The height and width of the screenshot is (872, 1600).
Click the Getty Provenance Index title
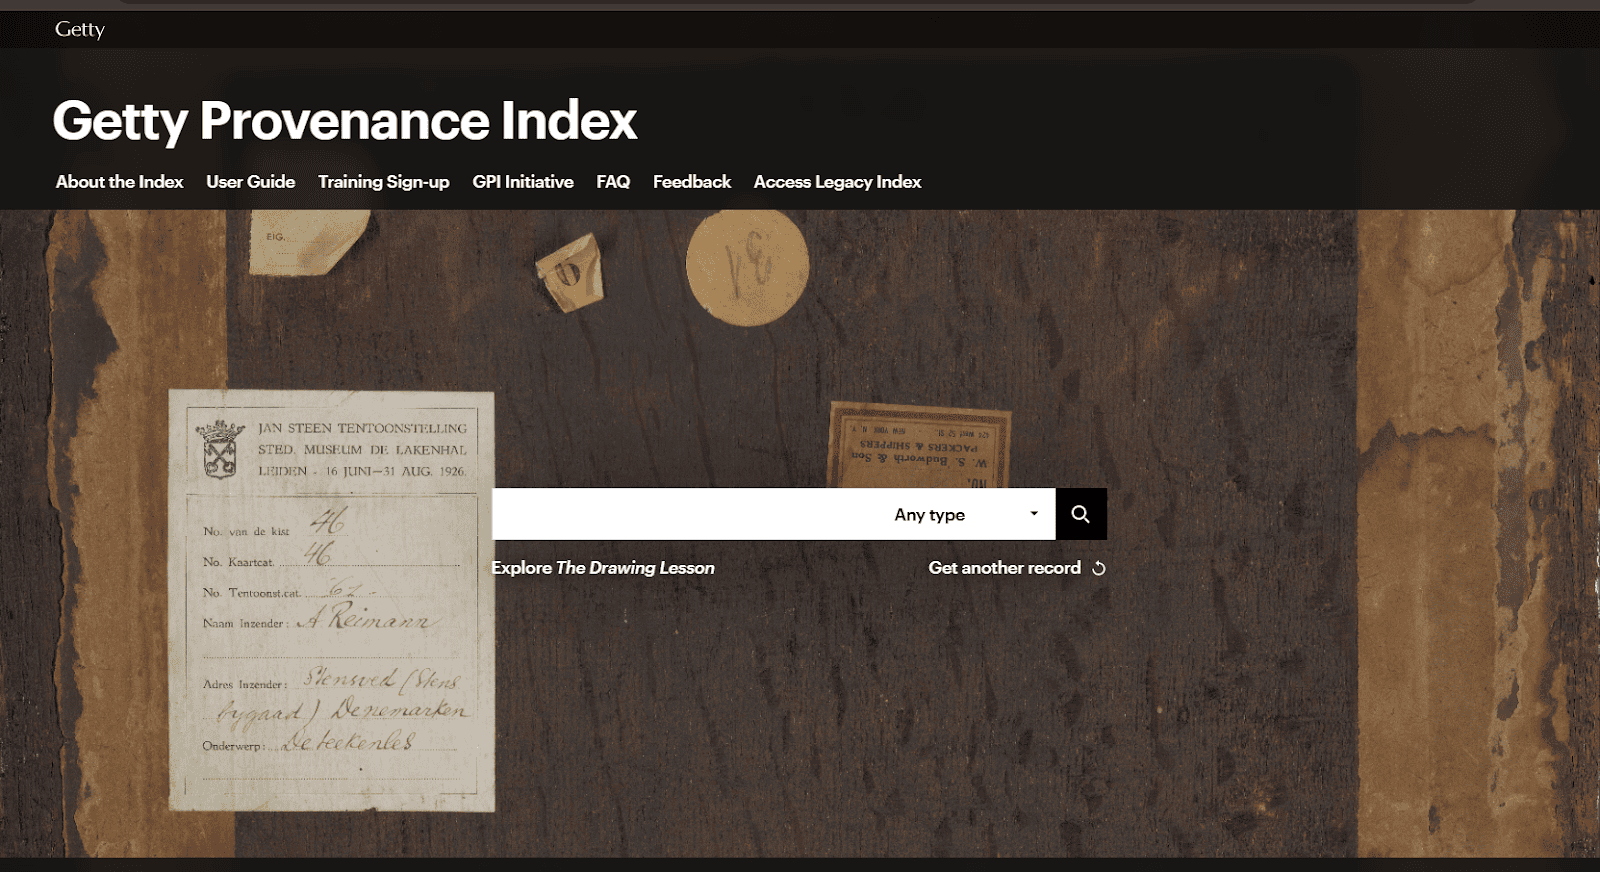(345, 121)
